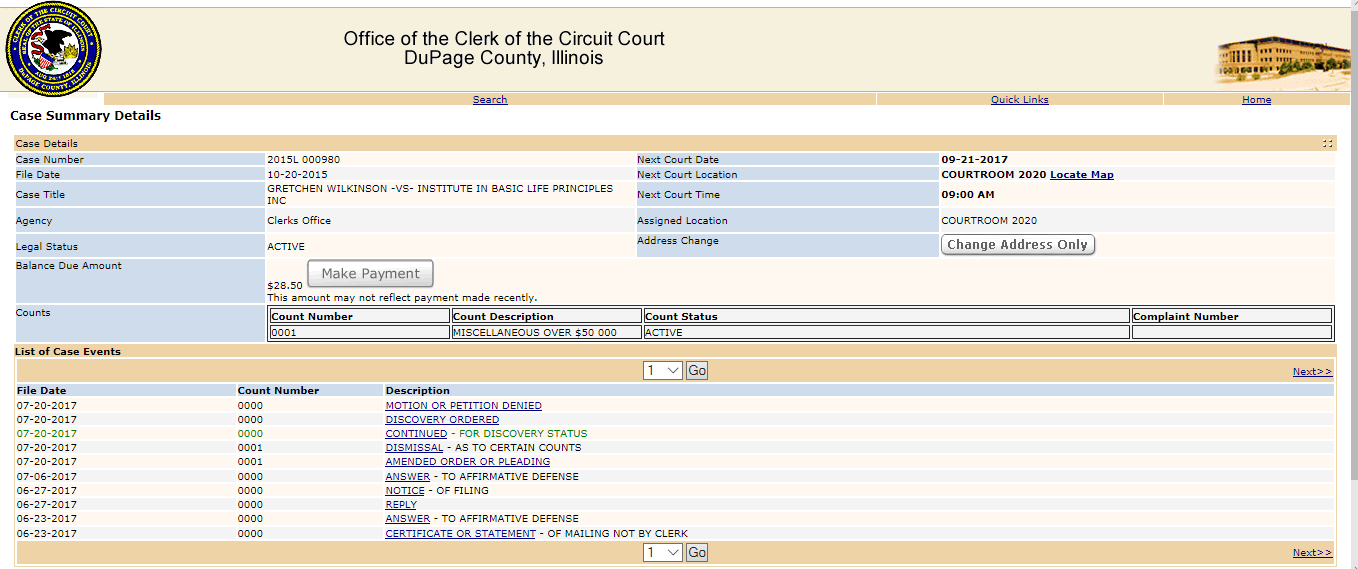Open the Quick Links menu
The width and height of the screenshot is (1358, 569).
[x=1019, y=100]
